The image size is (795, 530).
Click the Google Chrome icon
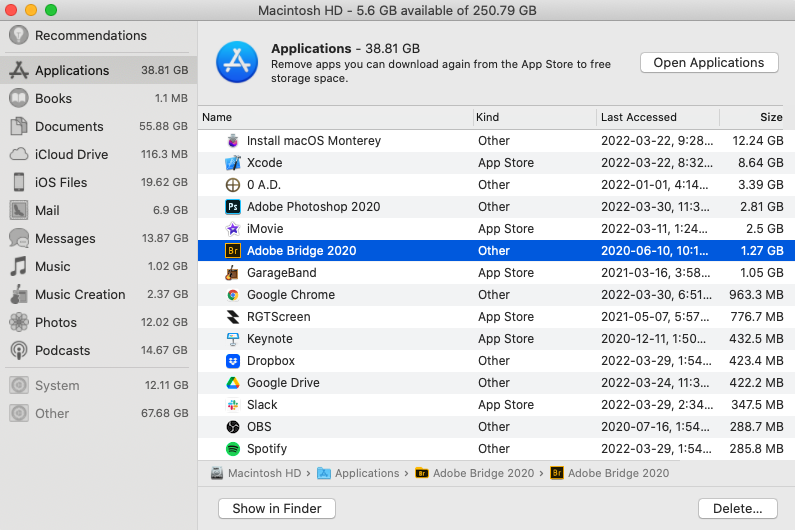[x=232, y=295]
